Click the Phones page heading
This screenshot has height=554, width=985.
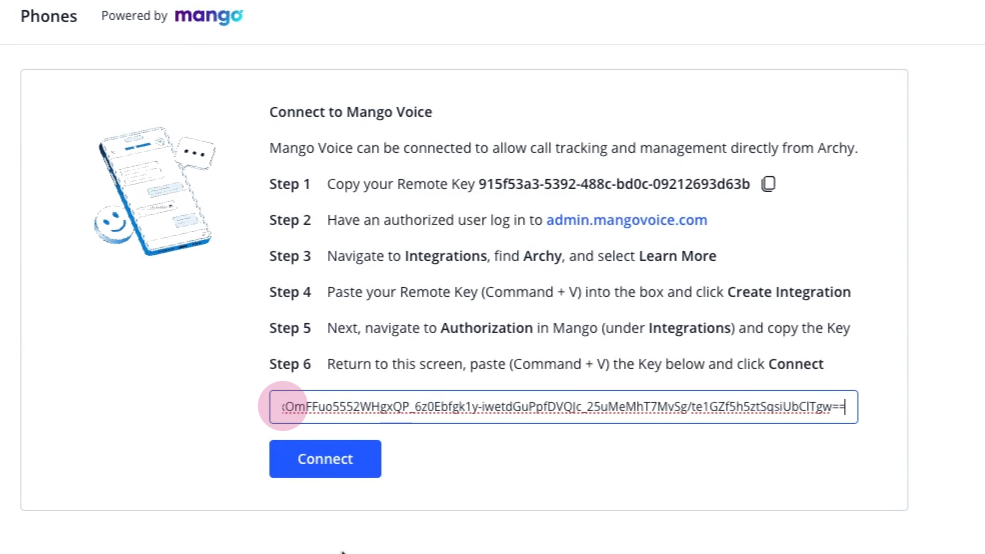(x=48, y=16)
